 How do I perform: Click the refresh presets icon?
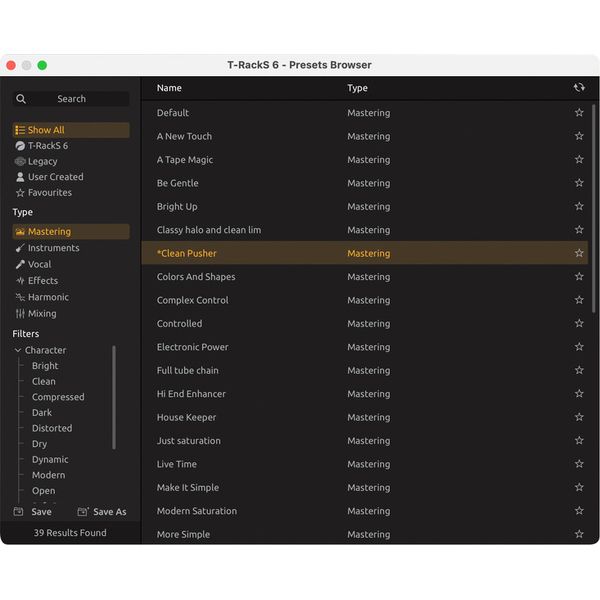[x=579, y=88]
